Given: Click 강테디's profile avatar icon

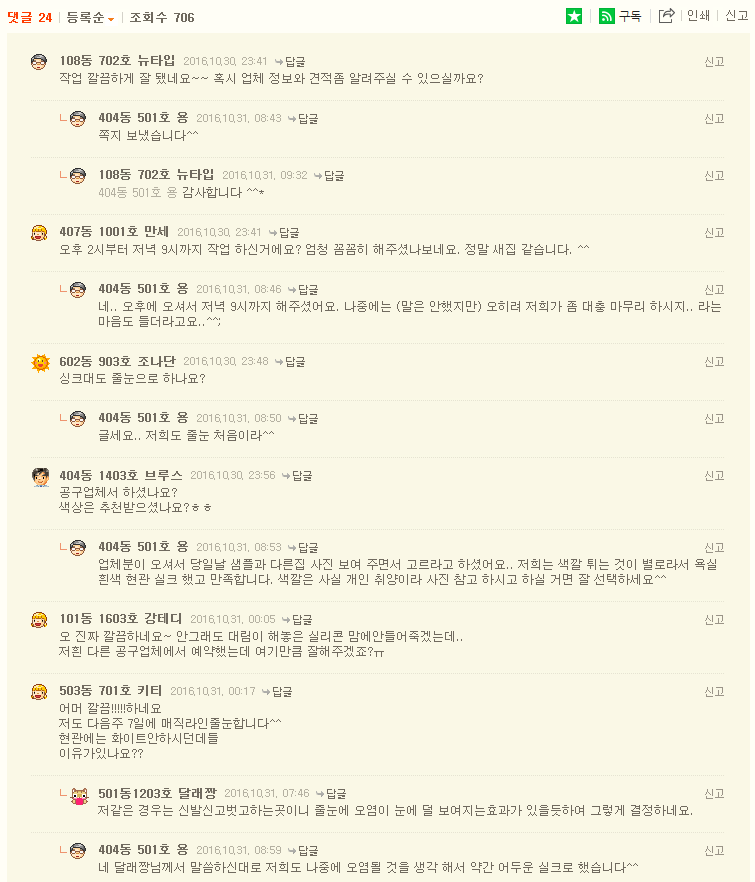Looking at the screenshot, I should [x=40, y=620].
